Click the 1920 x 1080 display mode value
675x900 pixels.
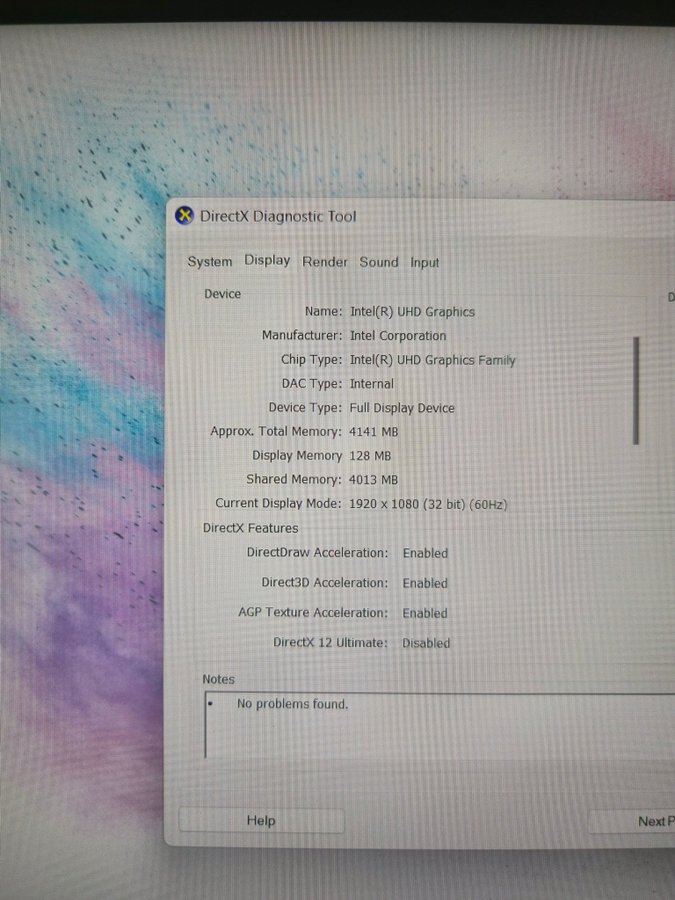pyautogui.click(x=427, y=504)
